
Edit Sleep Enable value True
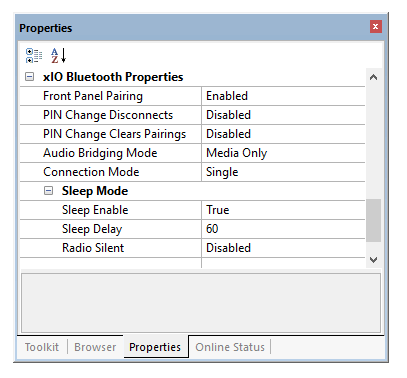point(283,210)
